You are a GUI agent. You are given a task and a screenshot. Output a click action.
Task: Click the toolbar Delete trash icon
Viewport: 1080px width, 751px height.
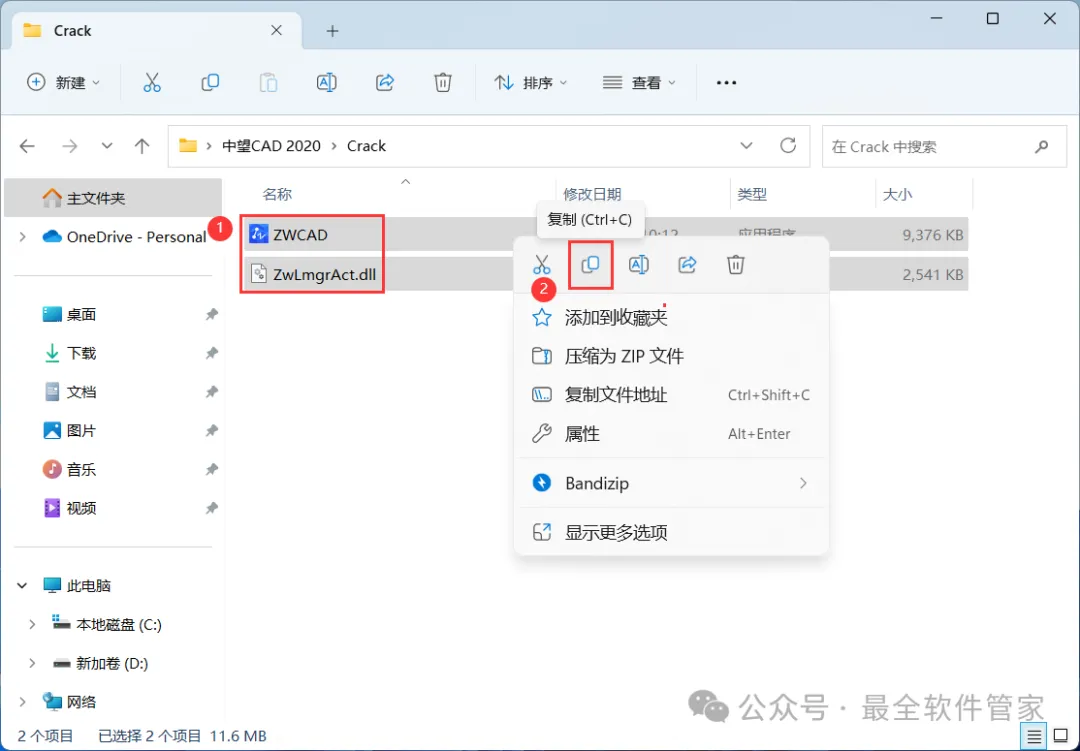tap(443, 83)
